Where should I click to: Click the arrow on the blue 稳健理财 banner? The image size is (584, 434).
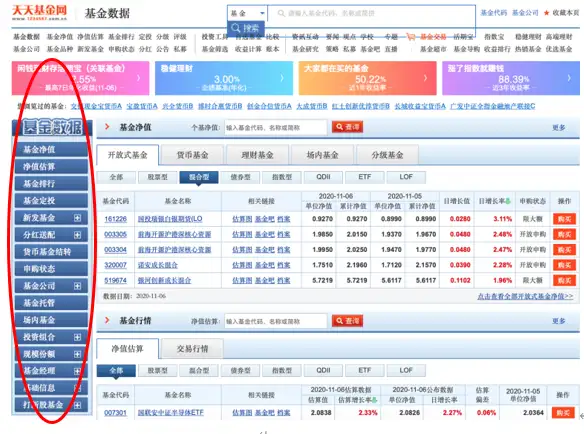282,78
